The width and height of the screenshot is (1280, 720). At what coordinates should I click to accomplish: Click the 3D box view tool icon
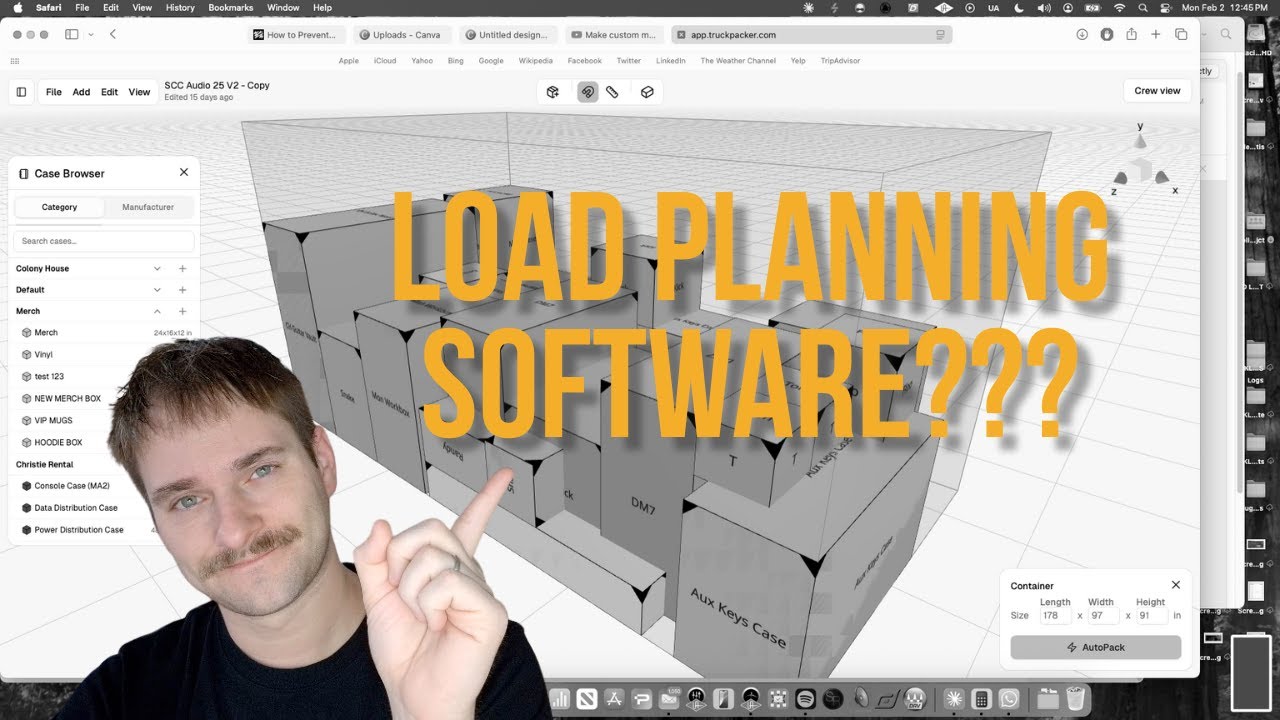tap(647, 92)
